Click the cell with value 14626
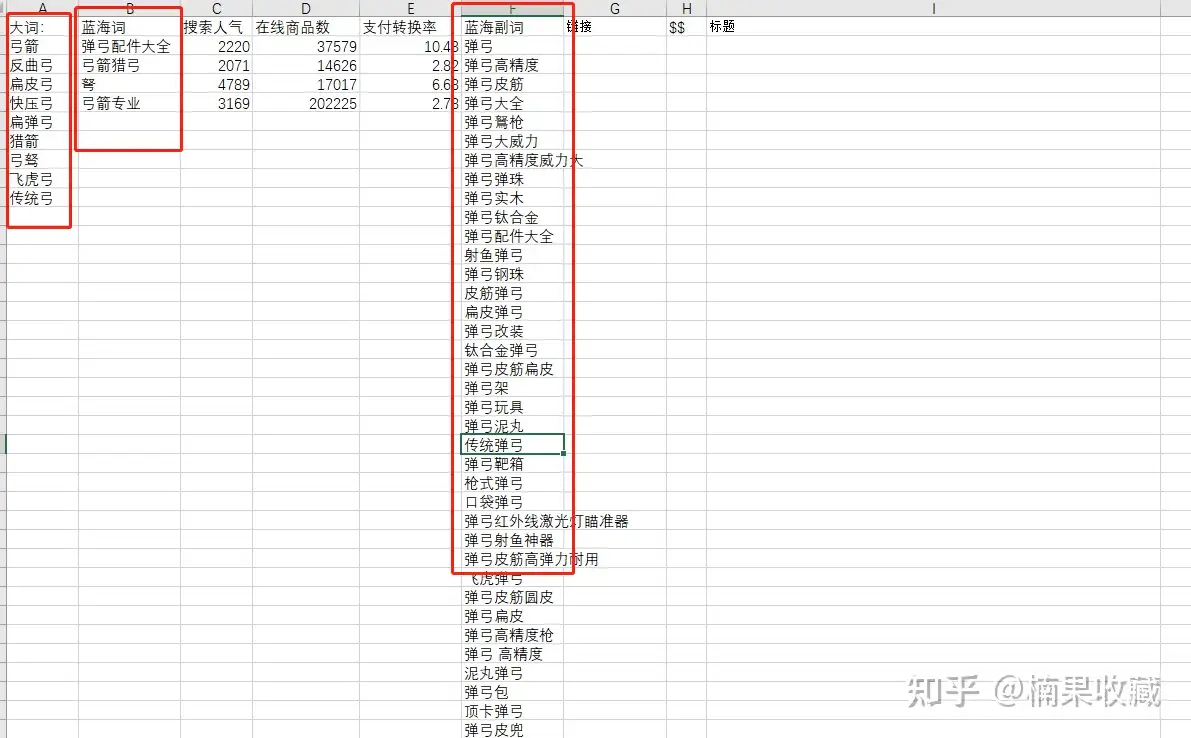Viewport: 1191px width, 738px height. pos(305,65)
